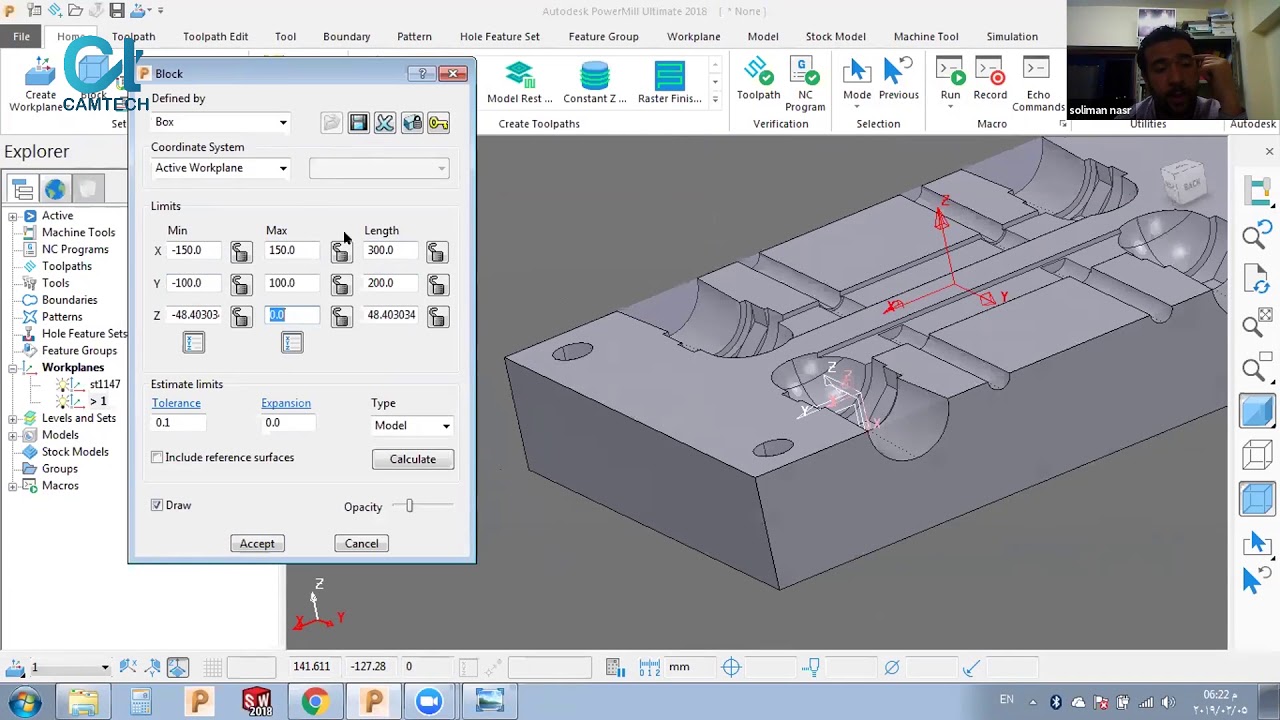Enable Include reference surfaces checkbox

157,458
